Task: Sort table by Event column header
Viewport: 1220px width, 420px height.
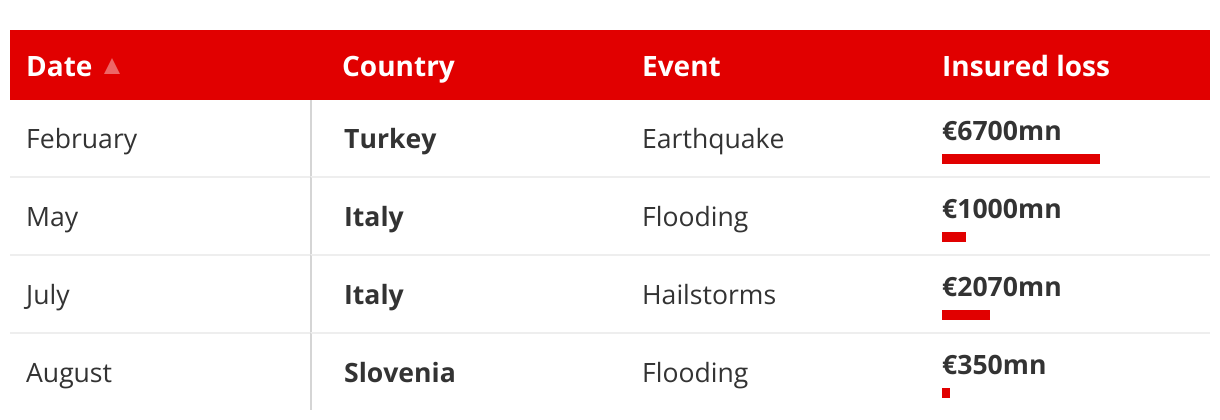Action: [x=681, y=66]
